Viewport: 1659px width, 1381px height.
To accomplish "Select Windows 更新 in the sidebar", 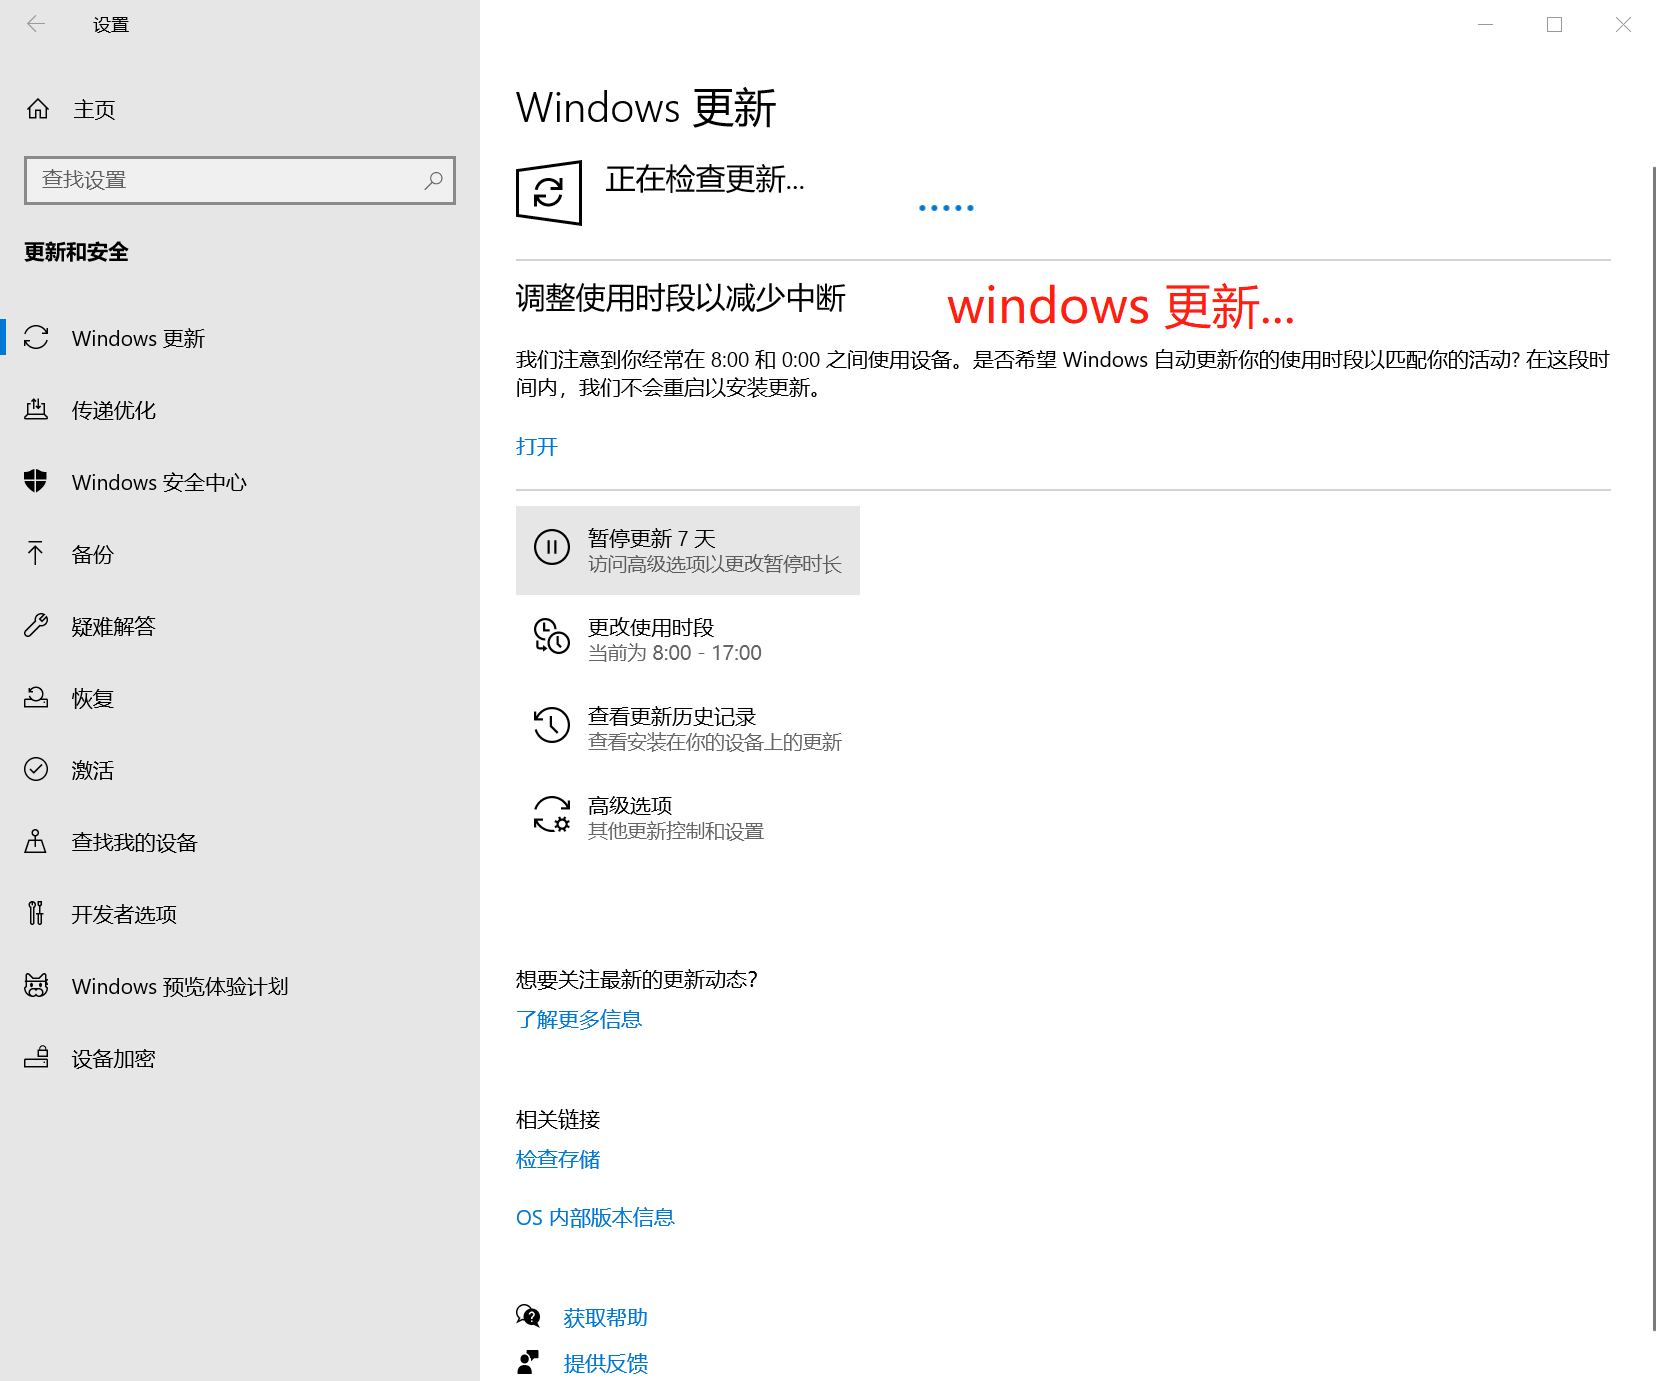I will pos(138,339).
